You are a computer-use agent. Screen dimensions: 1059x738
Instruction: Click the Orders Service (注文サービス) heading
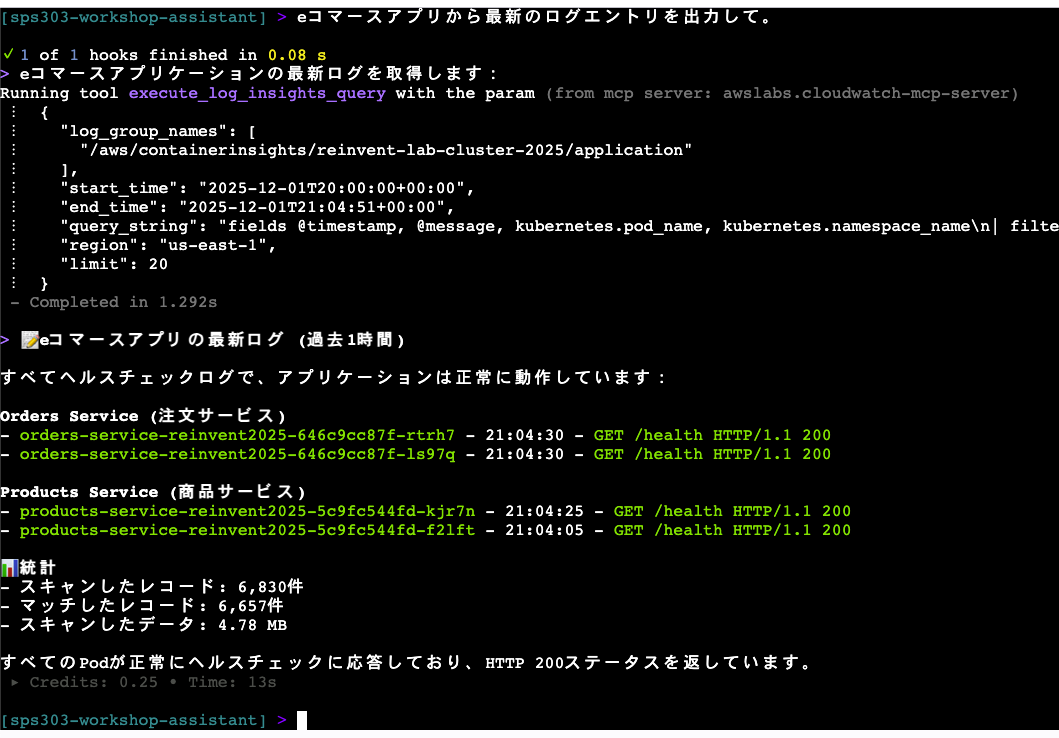coord(143,416)
